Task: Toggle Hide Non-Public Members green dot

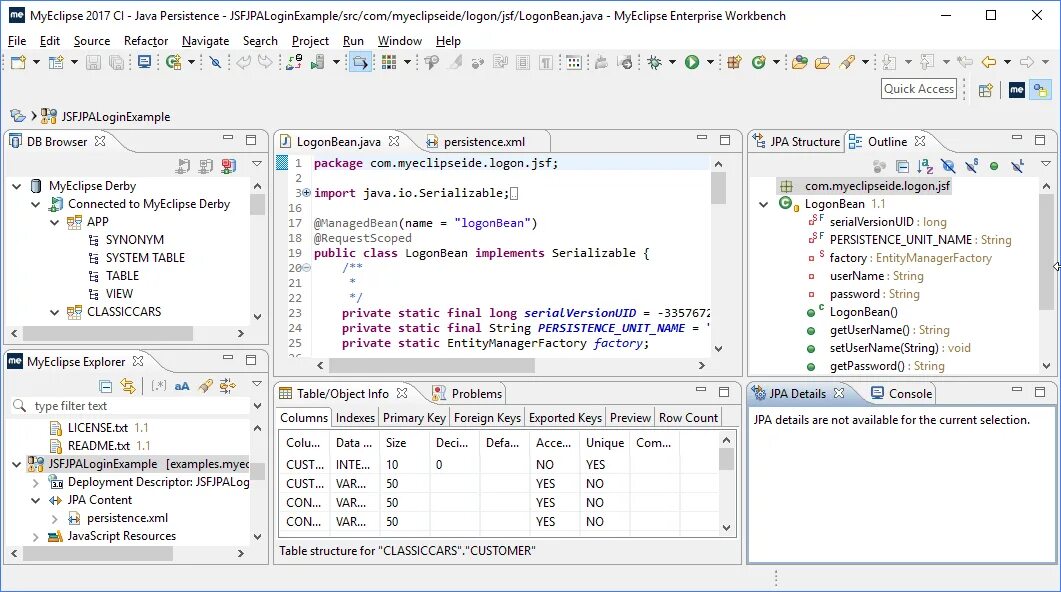Action: coord(994,166)
